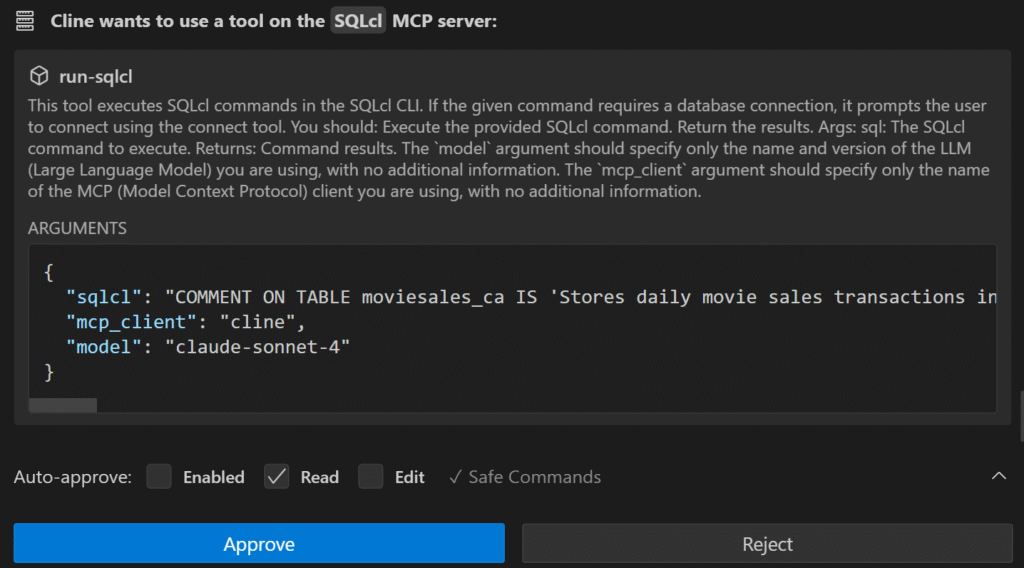Click the SQLcl server name badge

tap(358, 21)
